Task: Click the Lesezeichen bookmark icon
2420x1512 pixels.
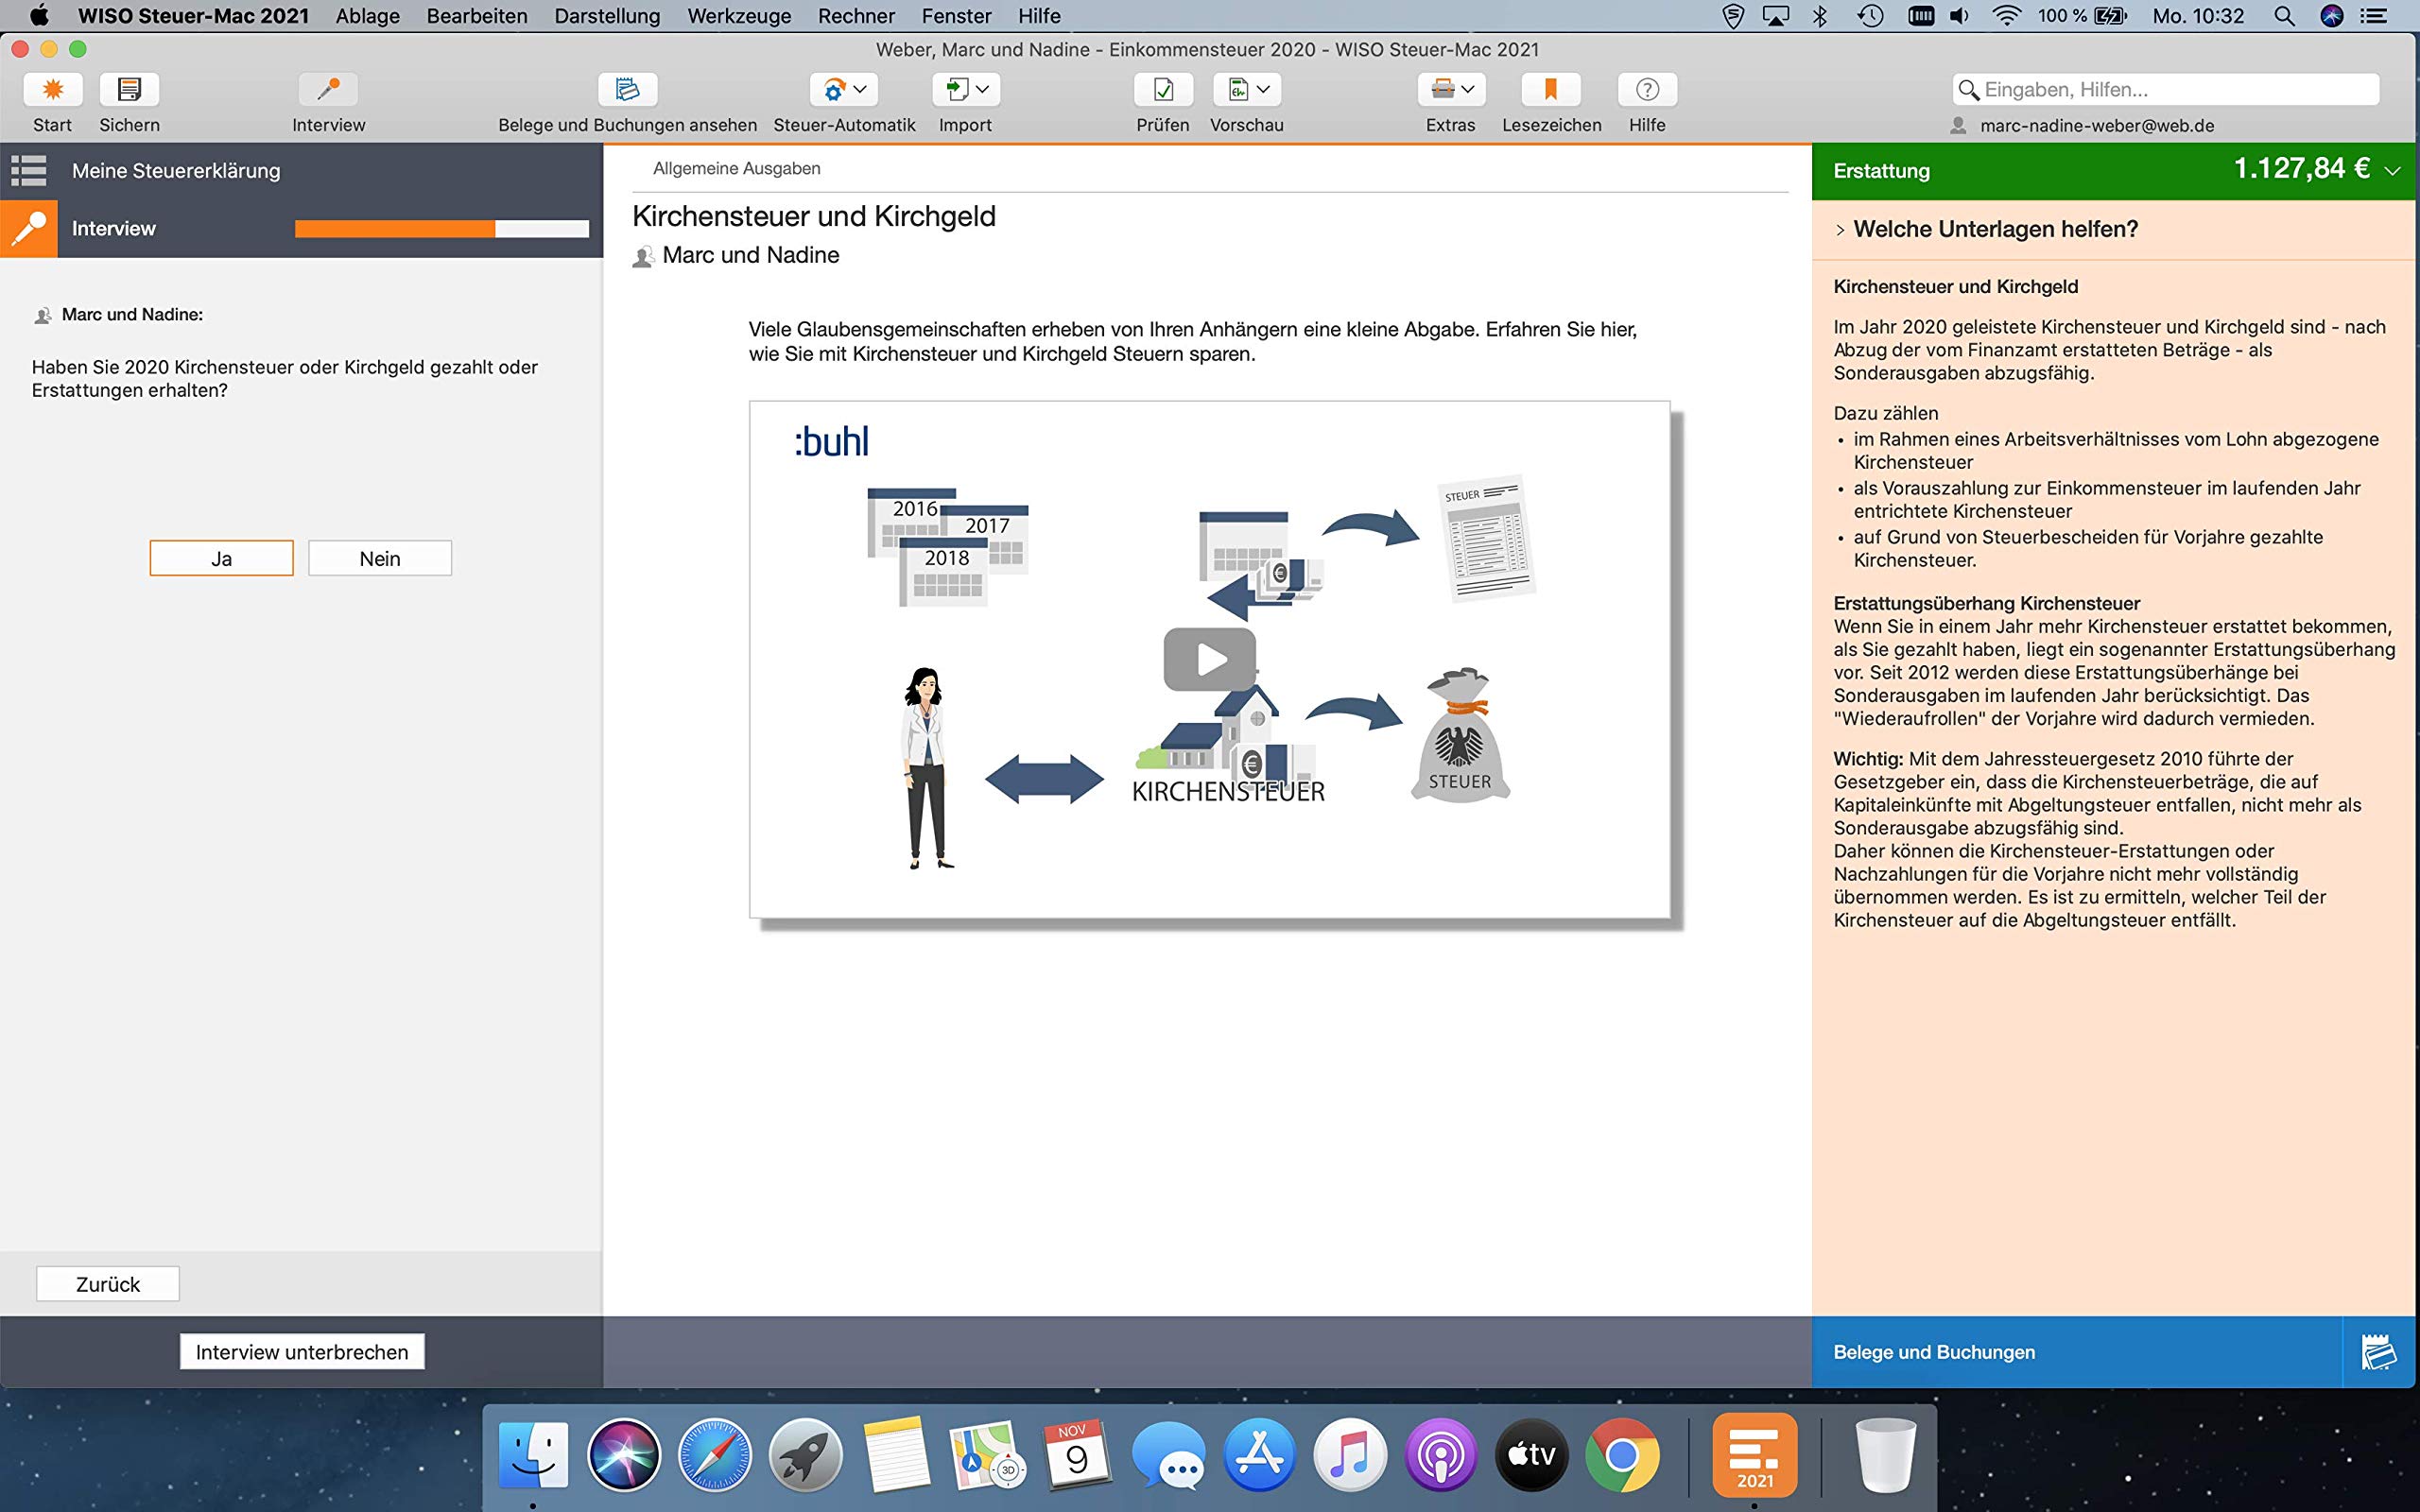Action: (1551, 90)
